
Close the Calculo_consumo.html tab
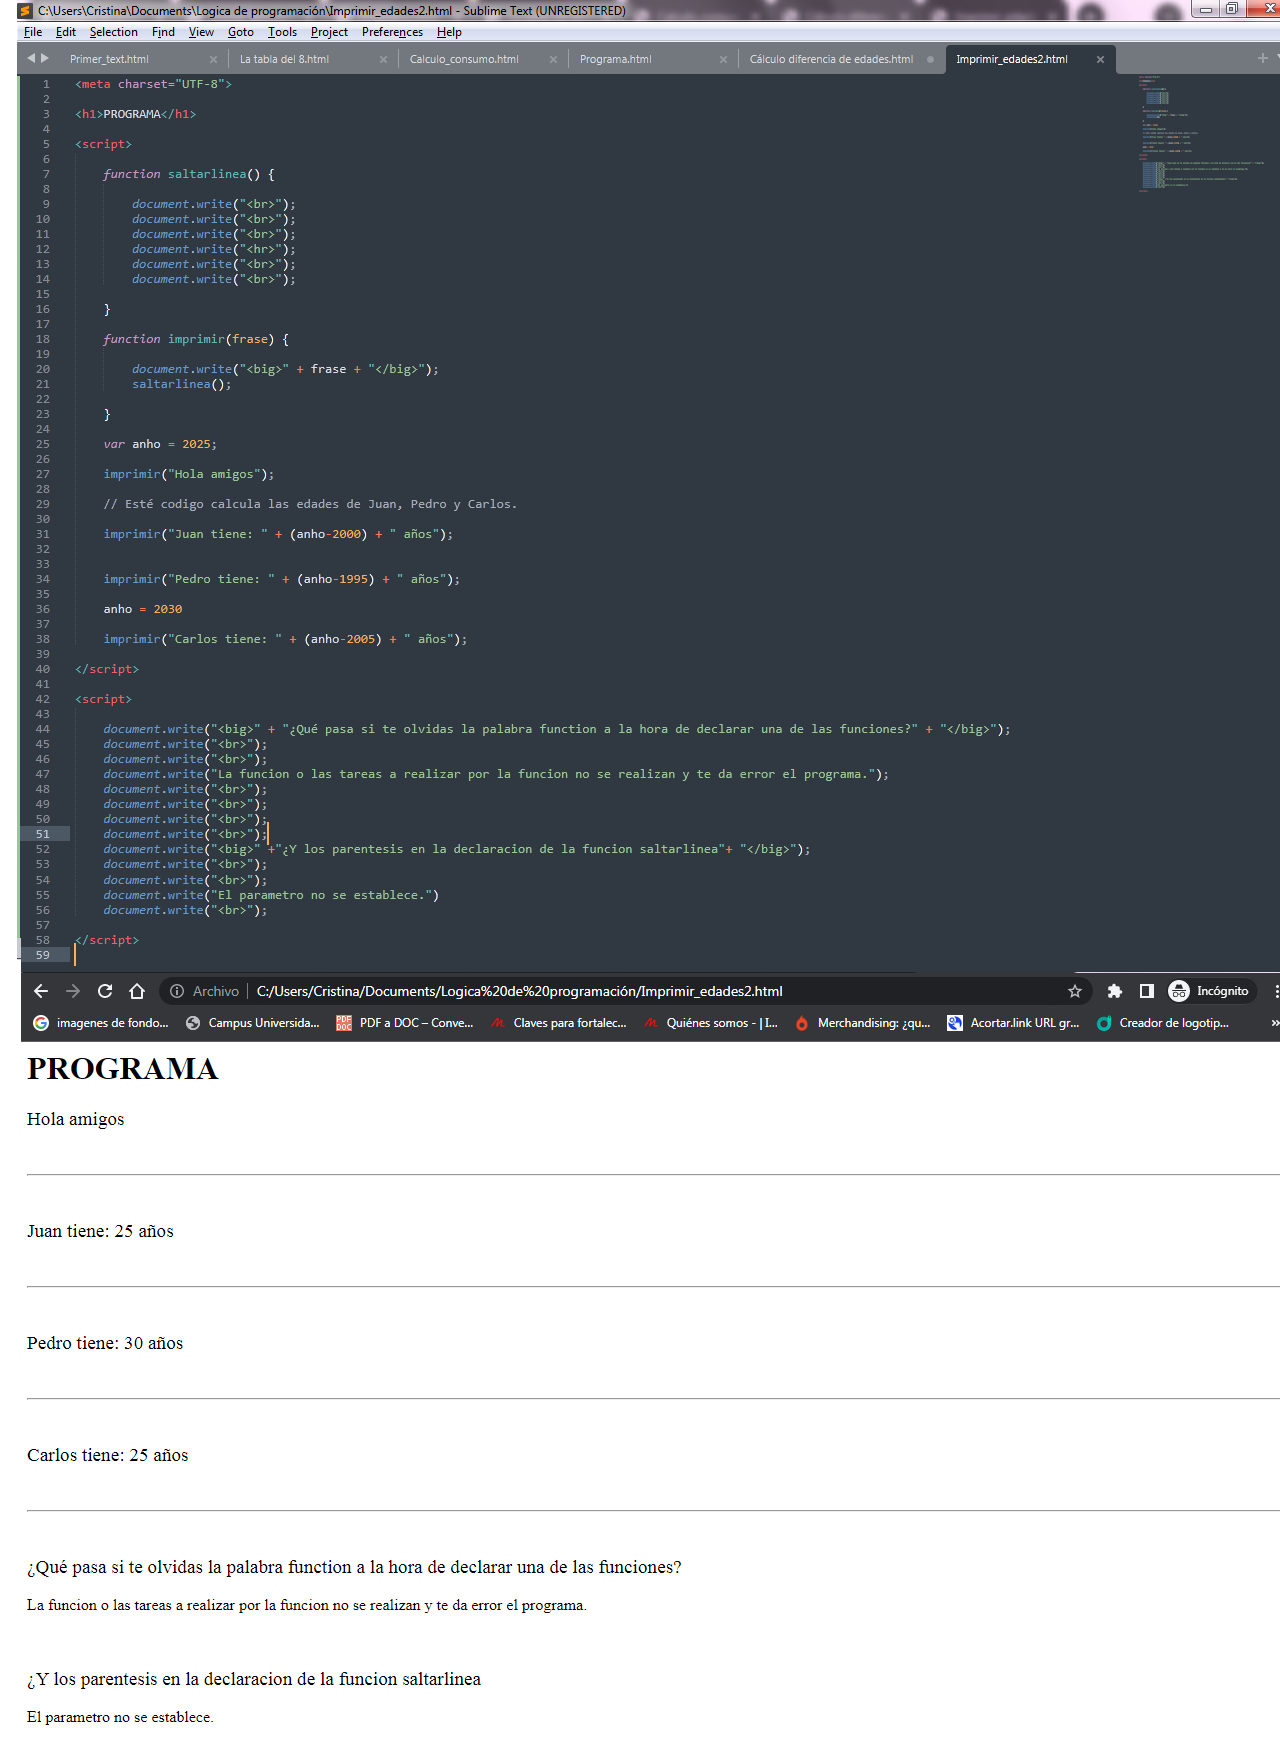click(553, 59)
